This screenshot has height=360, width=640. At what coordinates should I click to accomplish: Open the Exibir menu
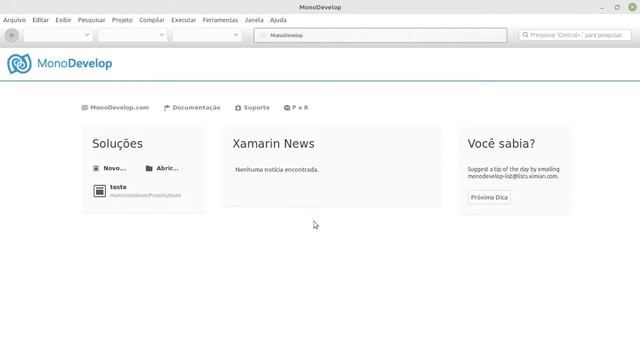coord(63,20)
